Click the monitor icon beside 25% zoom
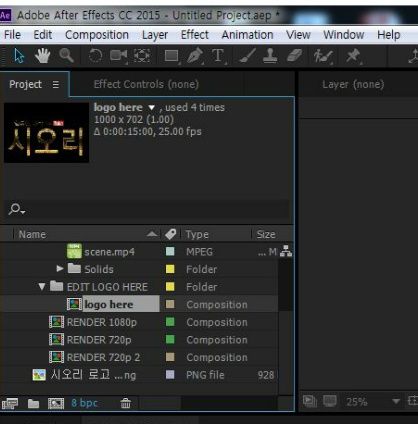The height and width of the screenshot is (424, 418). pos(330,401)
